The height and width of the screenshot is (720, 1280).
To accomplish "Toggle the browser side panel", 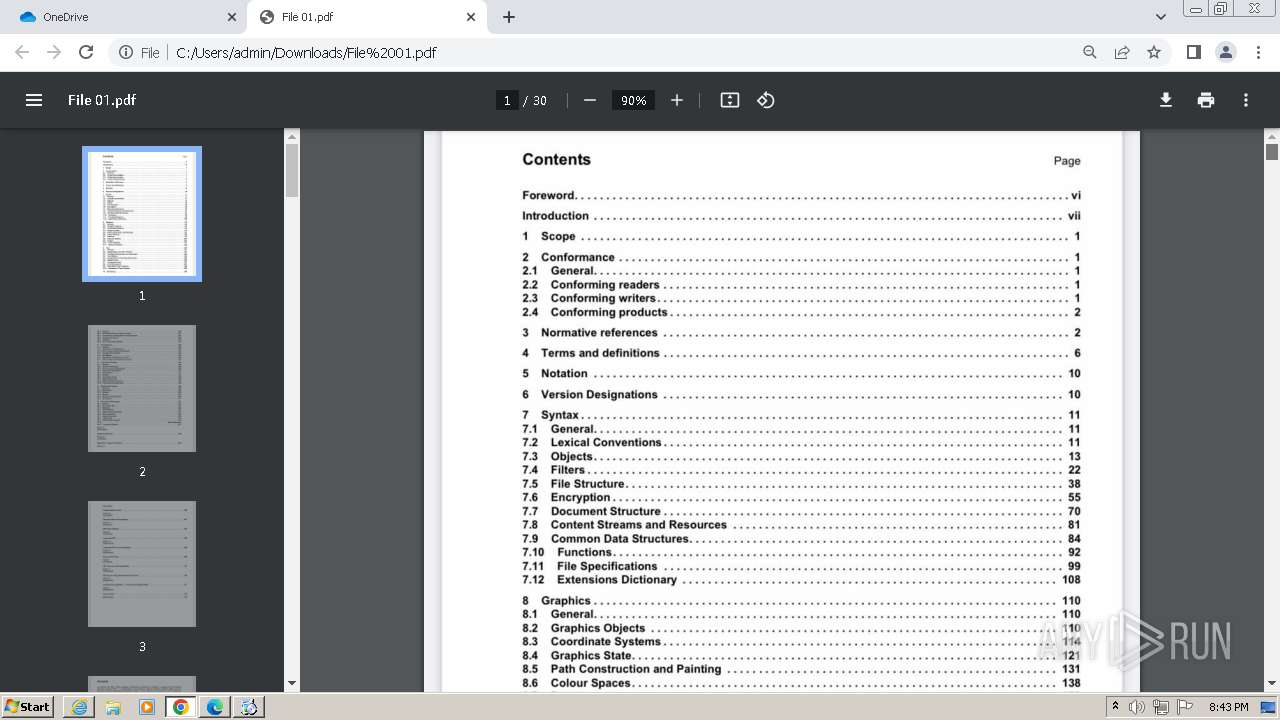I will click(1193, 52).
